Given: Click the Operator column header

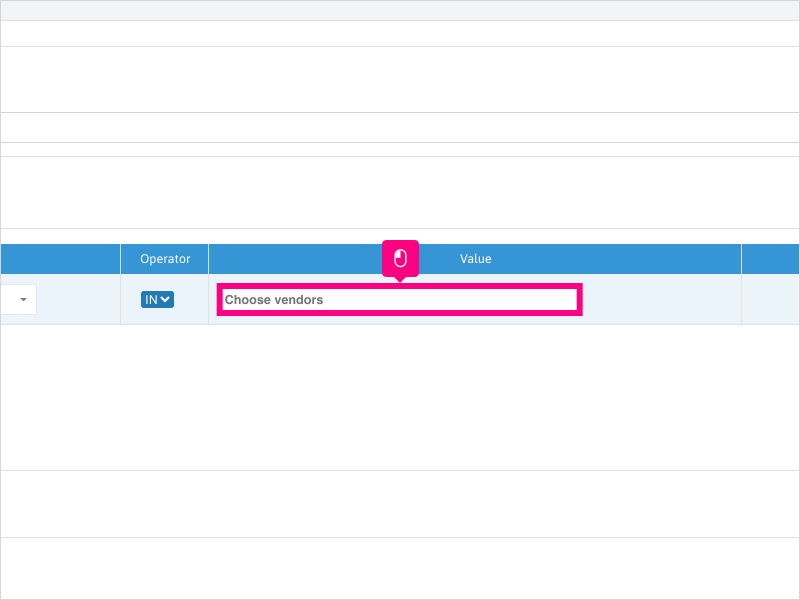Looking at the screenshot, I should (165, 259).
